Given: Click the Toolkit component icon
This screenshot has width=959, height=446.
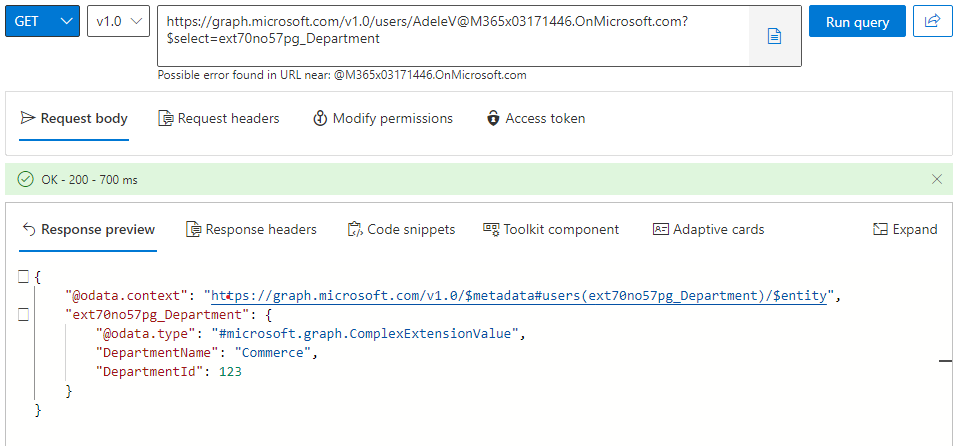Looking at the screenshot, I should (x=491, y=229).
